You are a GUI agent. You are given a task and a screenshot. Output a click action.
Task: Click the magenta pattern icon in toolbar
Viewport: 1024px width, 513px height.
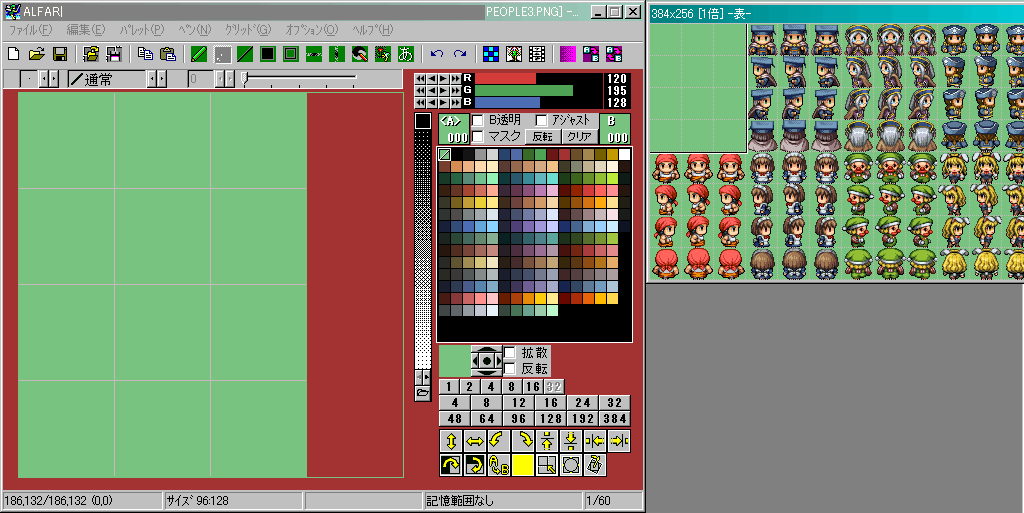[x=568, y=54]
